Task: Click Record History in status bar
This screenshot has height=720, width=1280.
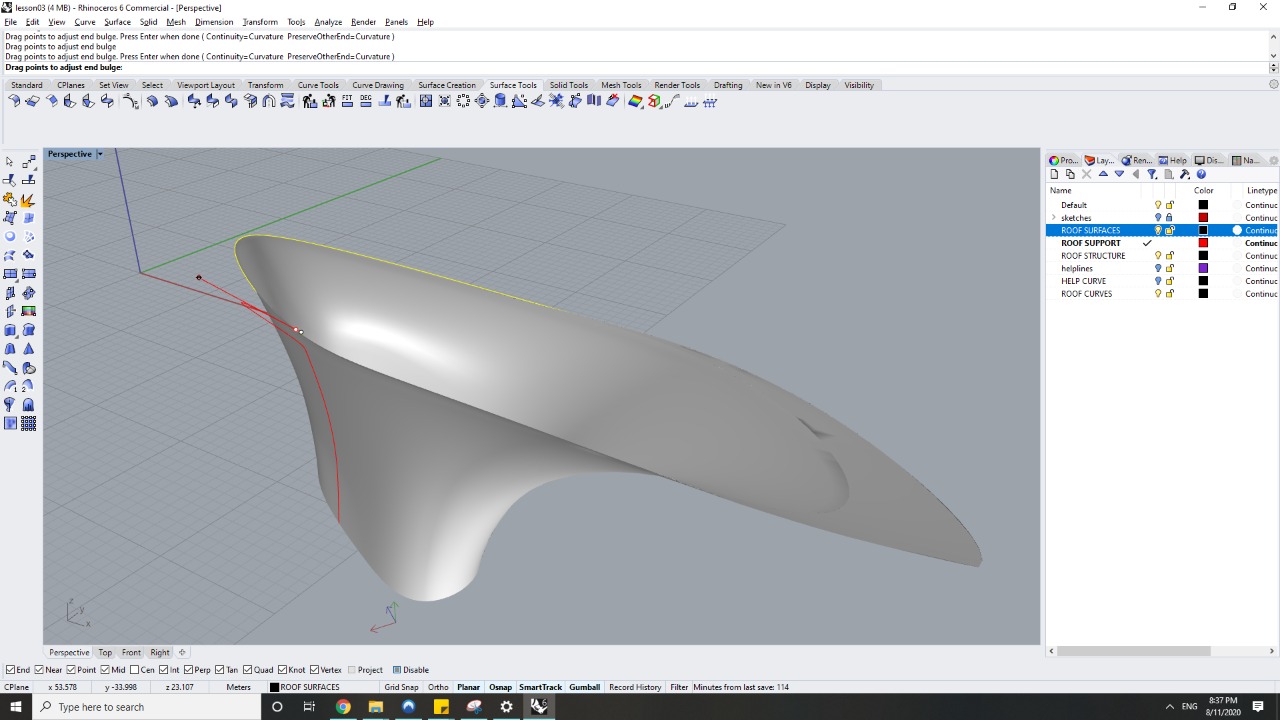Action: pos(635,687)
